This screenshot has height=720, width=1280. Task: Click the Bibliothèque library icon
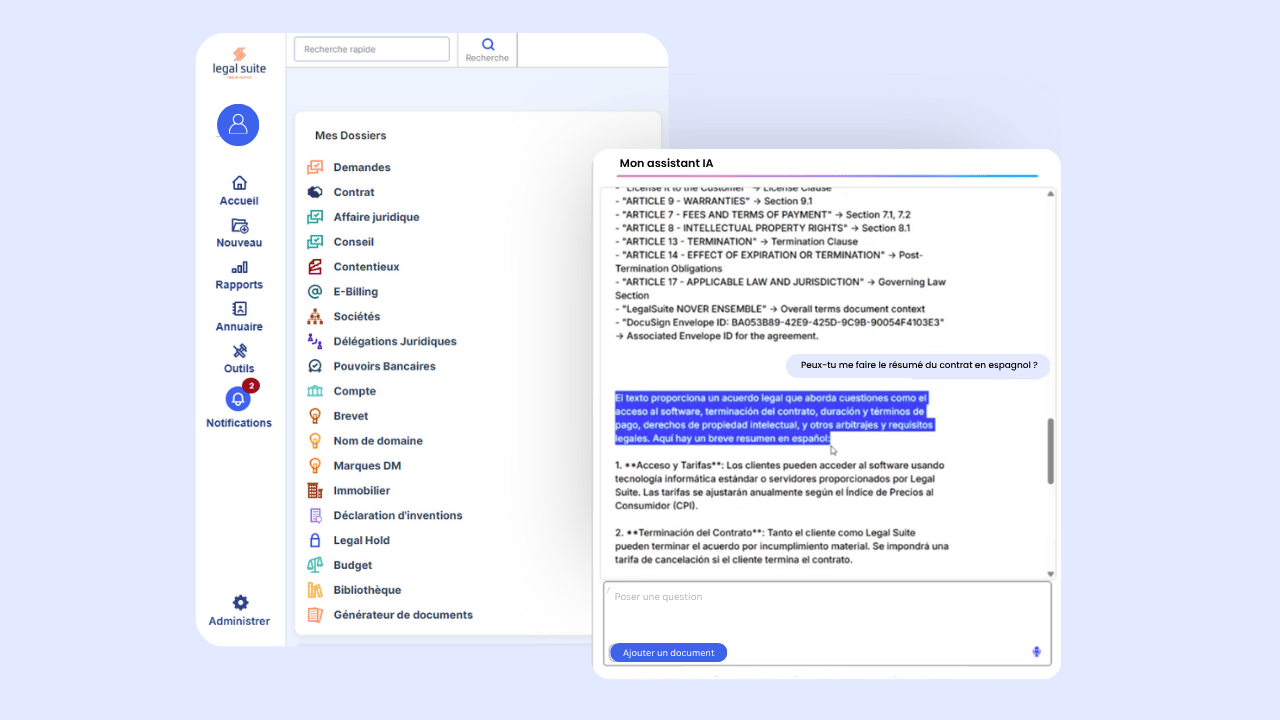click(x=318, y=589)
